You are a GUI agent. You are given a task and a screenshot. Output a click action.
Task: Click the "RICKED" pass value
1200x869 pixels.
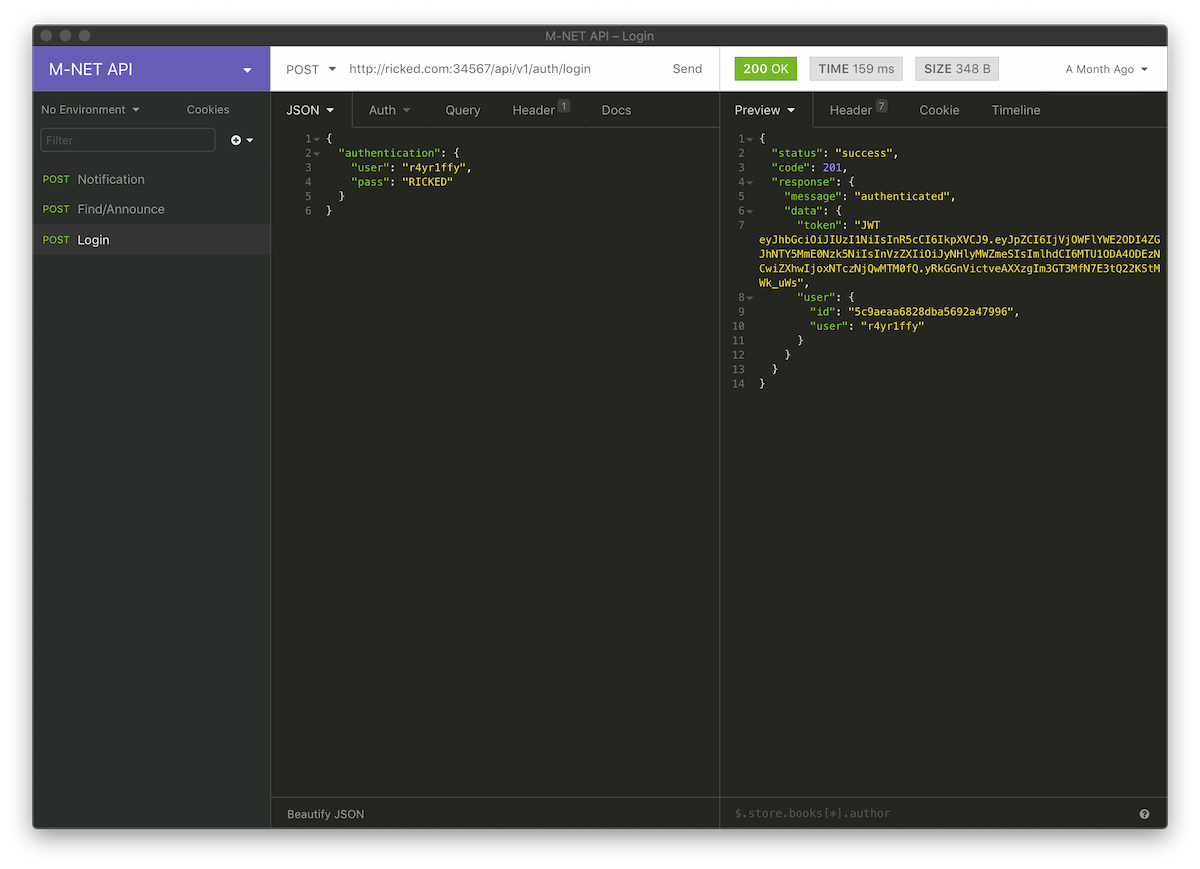[427, 182]
